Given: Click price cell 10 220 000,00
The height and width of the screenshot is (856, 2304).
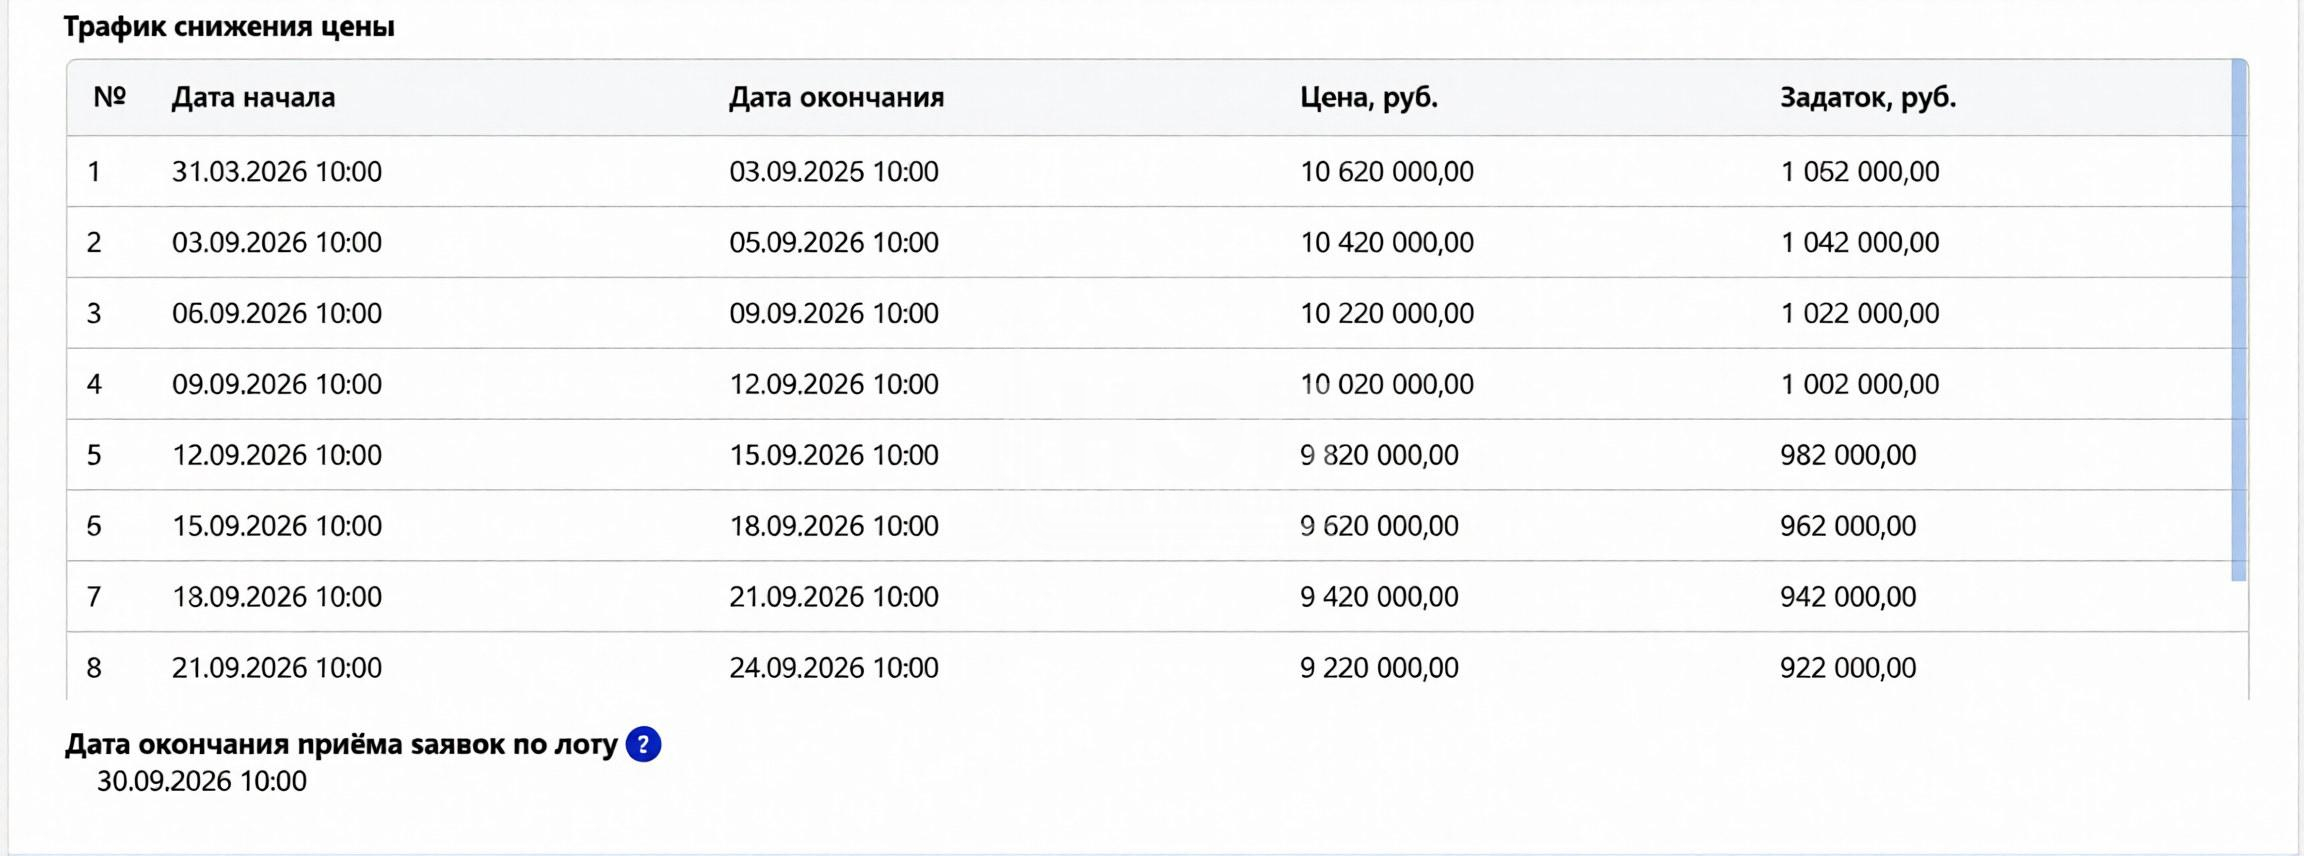Looking at the screenshot, I should [1387, 313].
